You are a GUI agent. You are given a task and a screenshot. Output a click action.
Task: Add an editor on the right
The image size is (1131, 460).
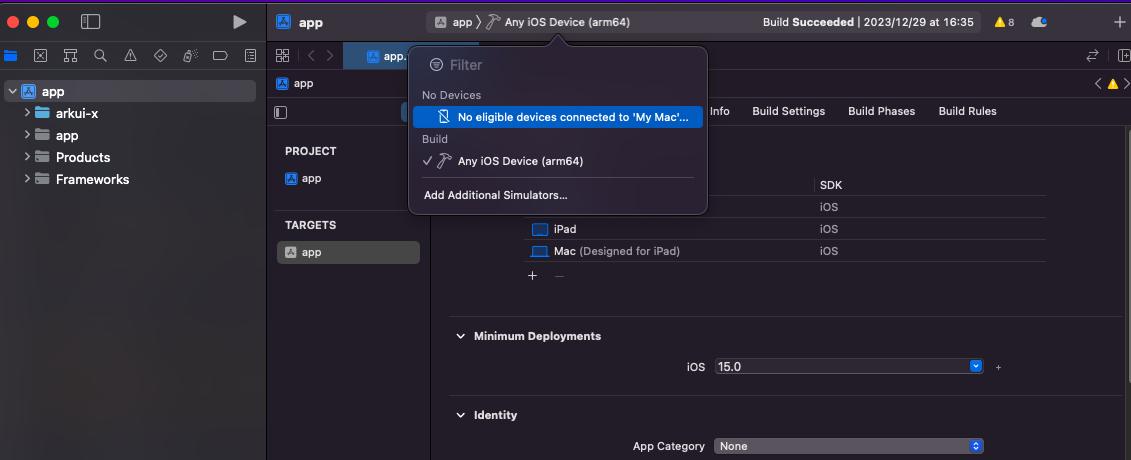coord(1124,56)
